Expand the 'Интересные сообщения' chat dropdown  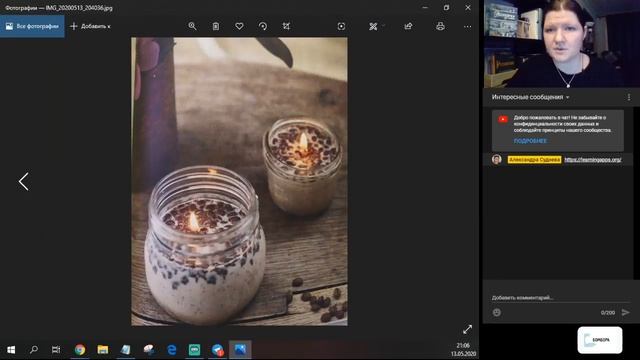(x=530, y=97)
